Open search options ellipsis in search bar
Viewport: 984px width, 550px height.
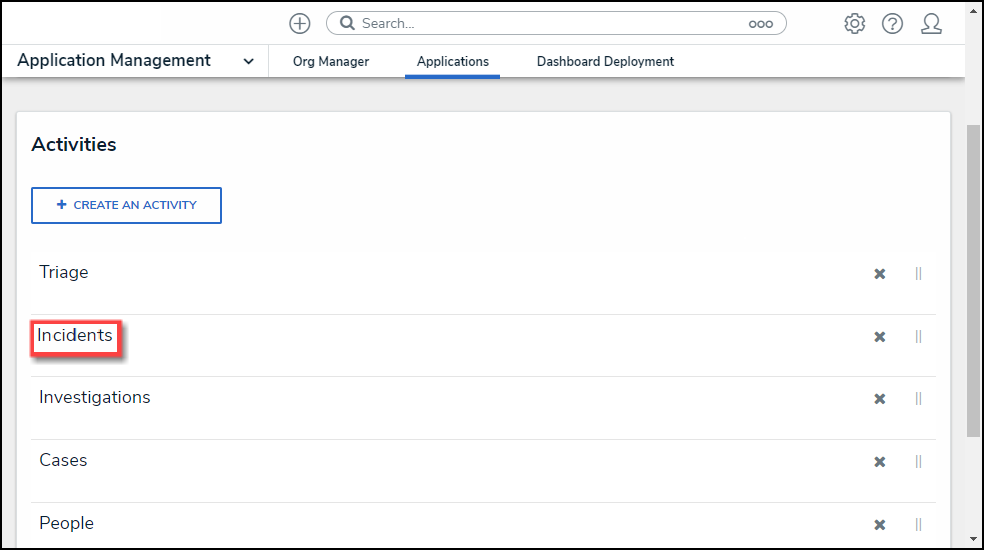pos(760,24)
